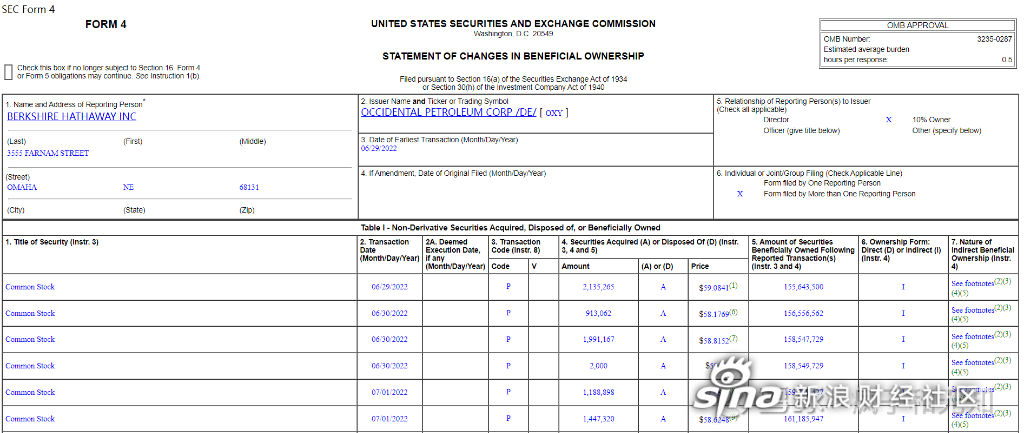
Task: Click the beneficially owned value 156,556,562
Action: pos(805,313)
